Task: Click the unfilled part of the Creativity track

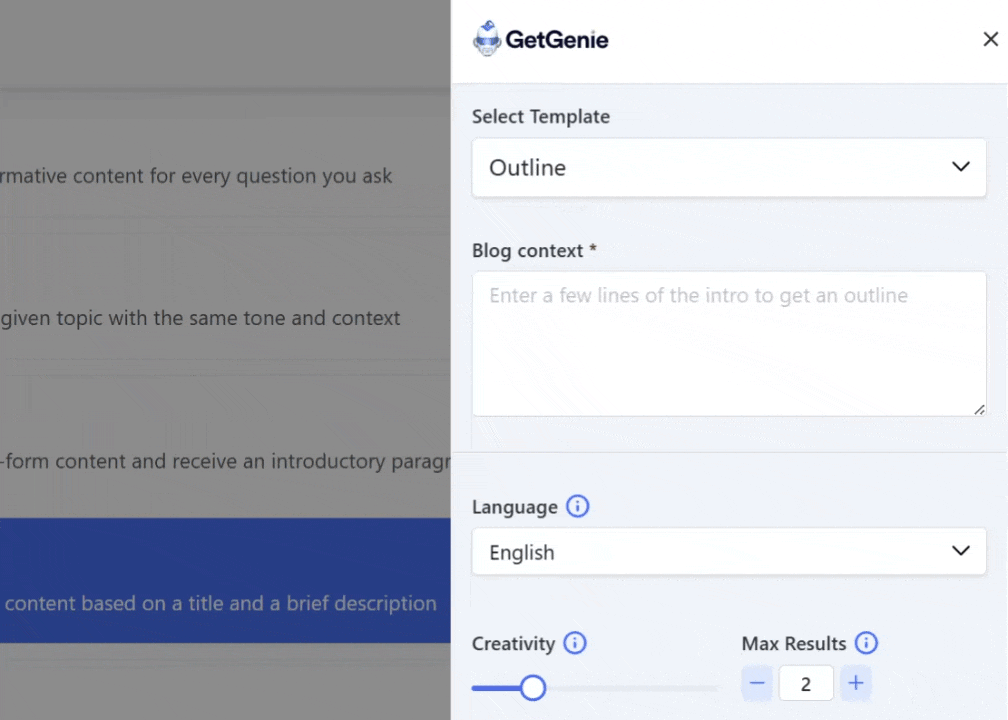Action: (x=640, y=688)
